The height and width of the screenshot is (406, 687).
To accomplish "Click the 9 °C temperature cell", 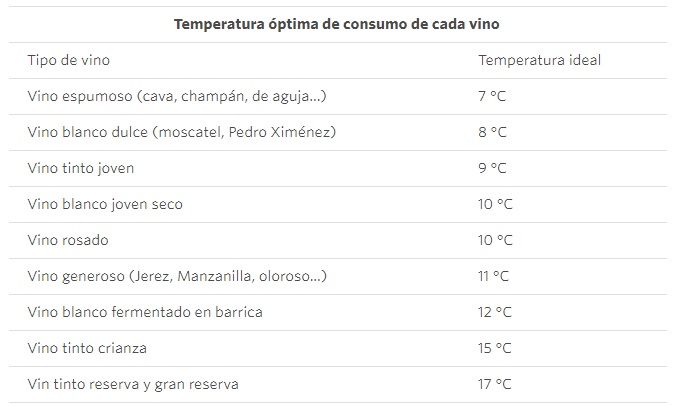I will (493, 168).
